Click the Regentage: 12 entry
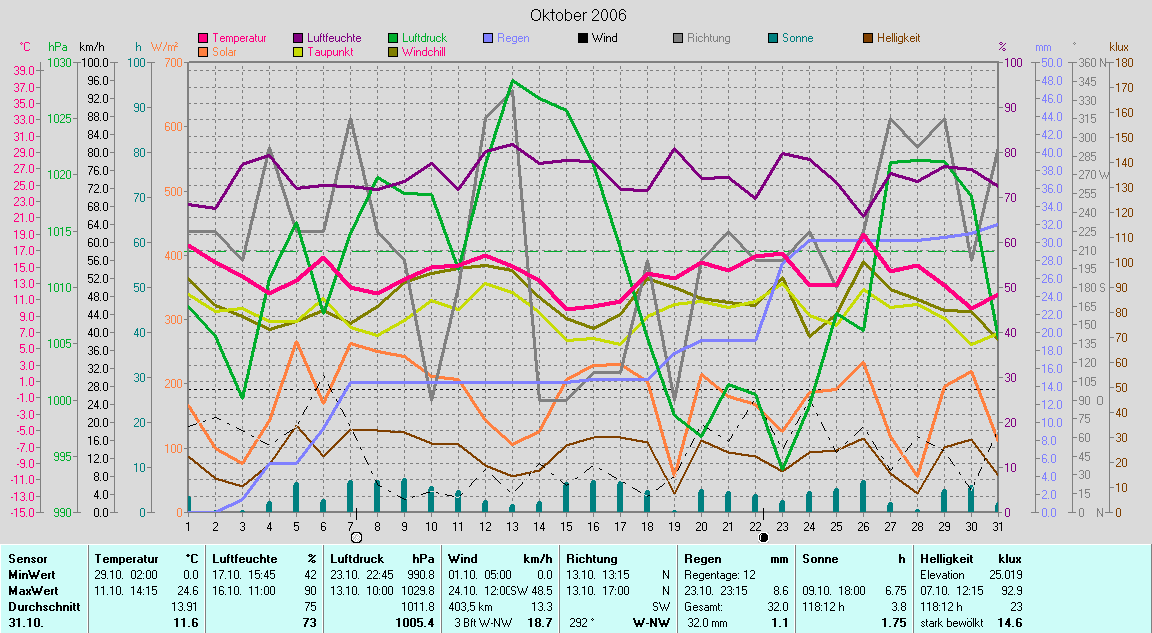 (x=719, y=575)
